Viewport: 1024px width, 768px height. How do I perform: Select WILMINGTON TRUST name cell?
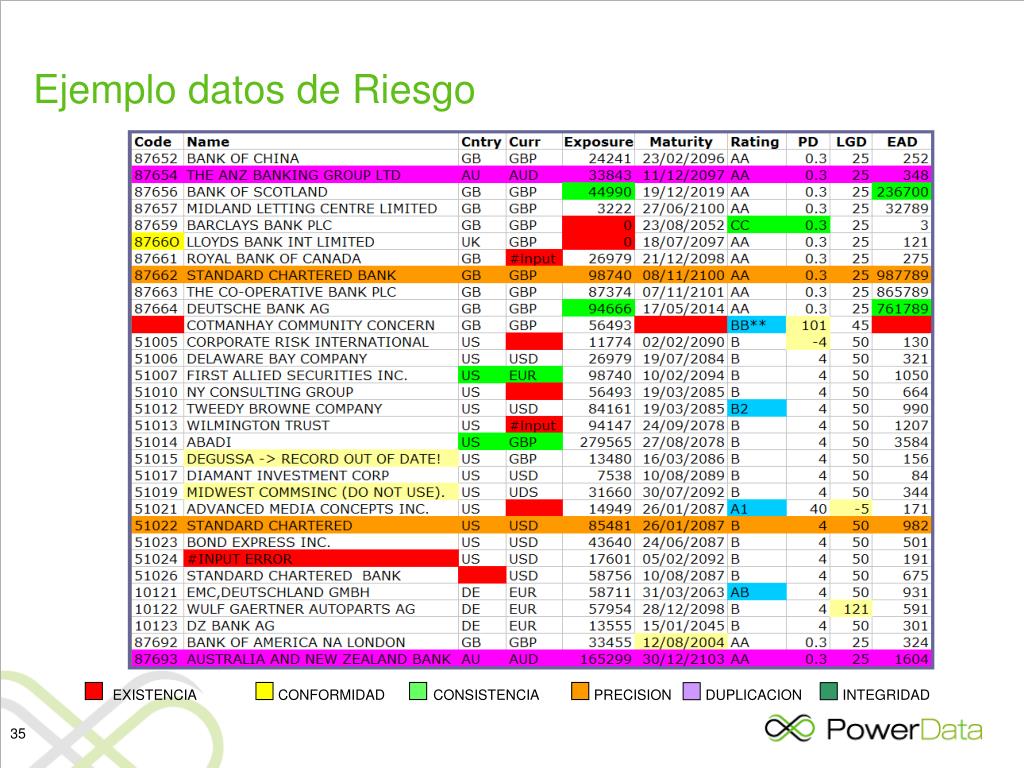pyautogui.click(x=321, y=425)
